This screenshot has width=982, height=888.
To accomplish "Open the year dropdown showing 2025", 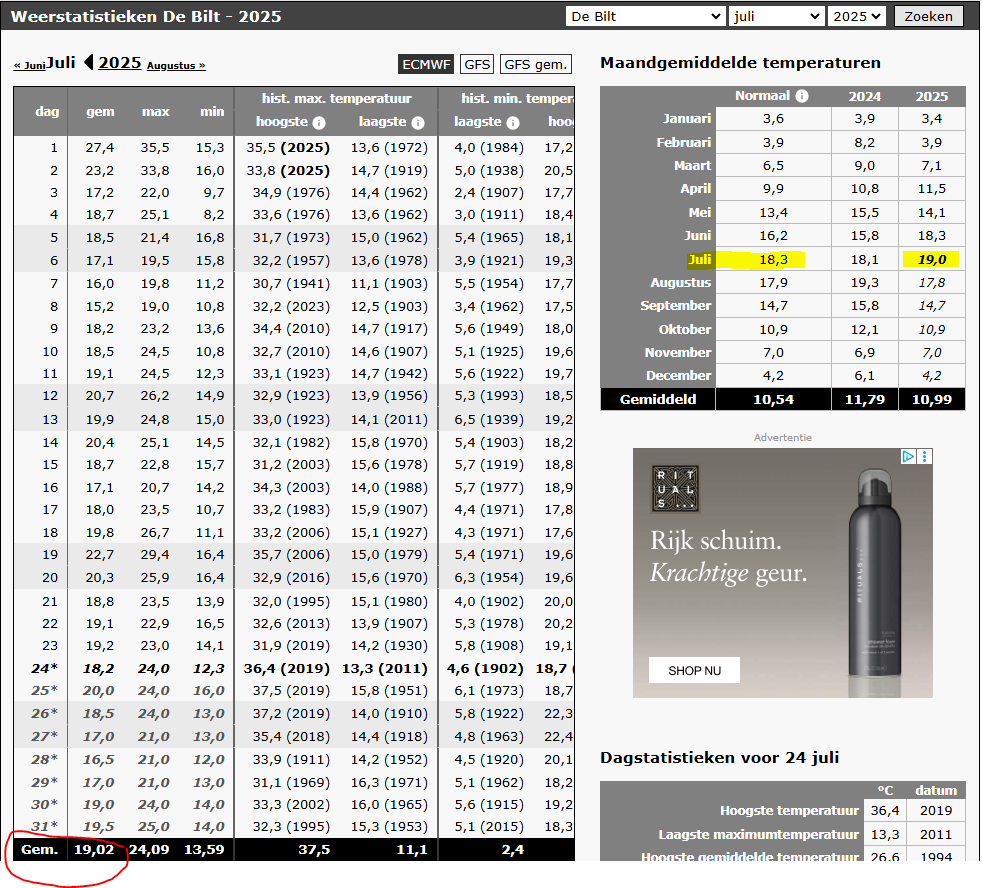I will click(x=856, y=16).
